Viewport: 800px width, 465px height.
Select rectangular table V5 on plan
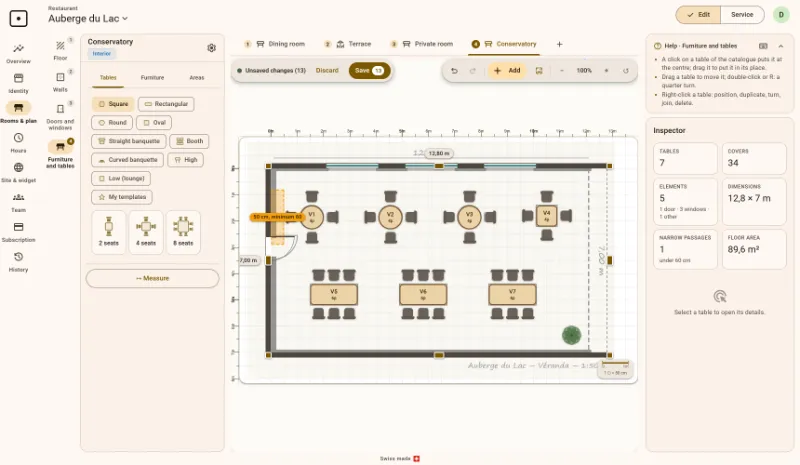coord(334,295)
